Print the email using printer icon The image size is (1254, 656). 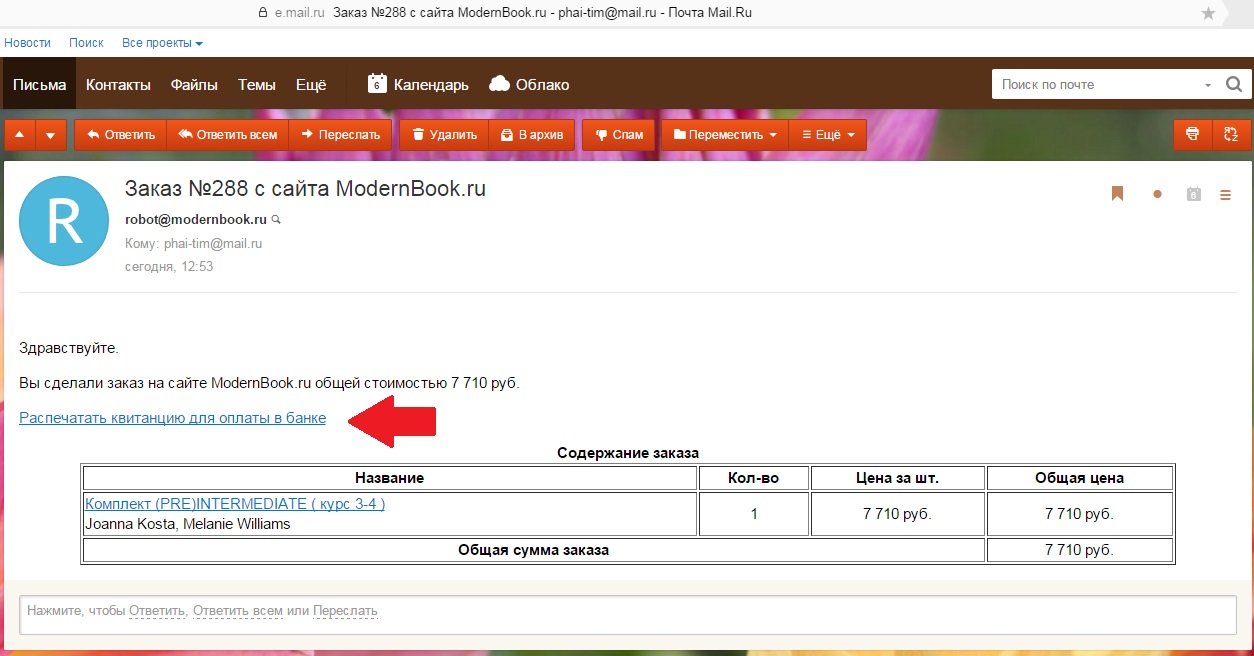(1192, 134)
